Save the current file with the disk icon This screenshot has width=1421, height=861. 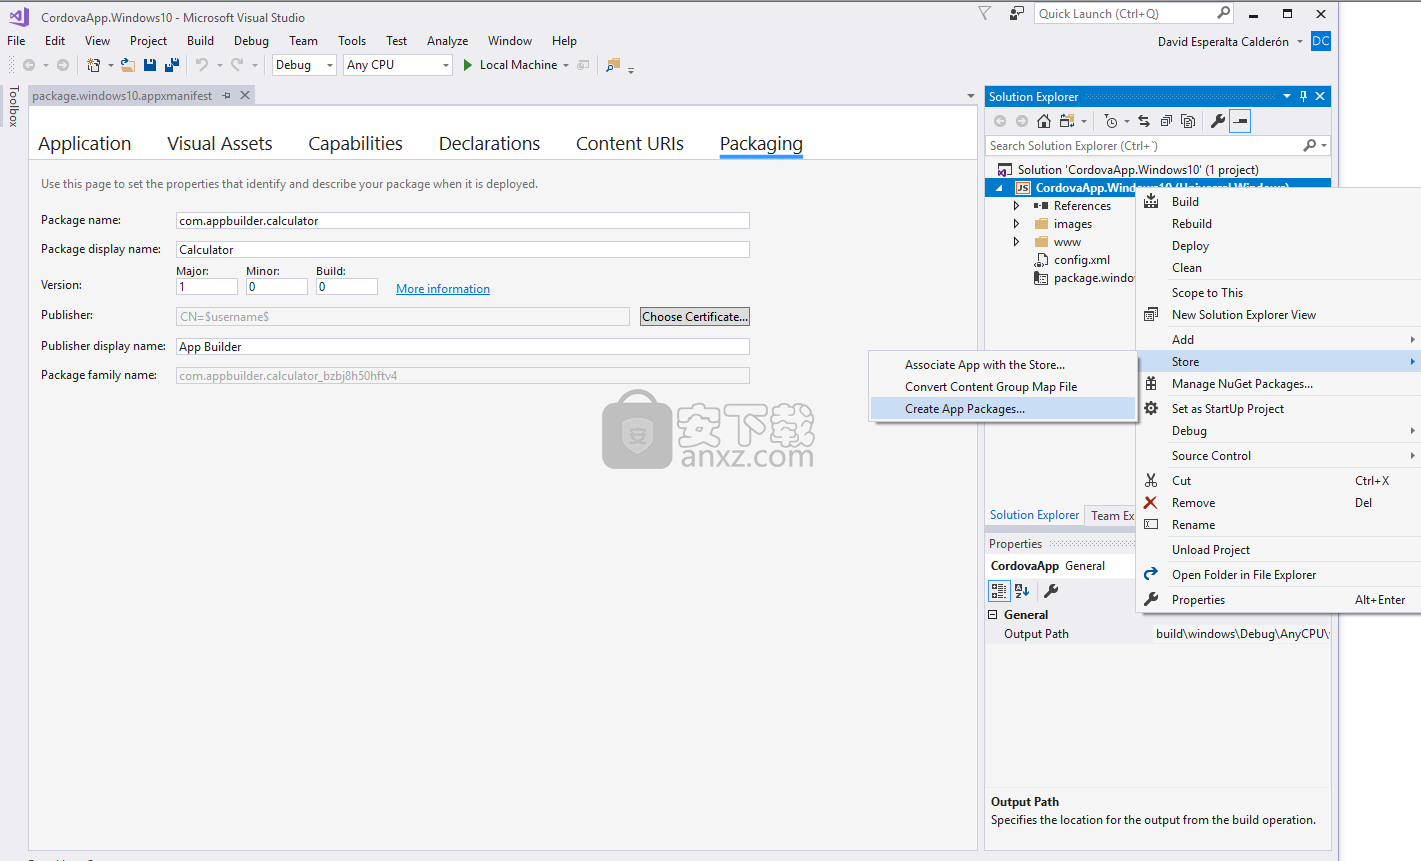150,65
